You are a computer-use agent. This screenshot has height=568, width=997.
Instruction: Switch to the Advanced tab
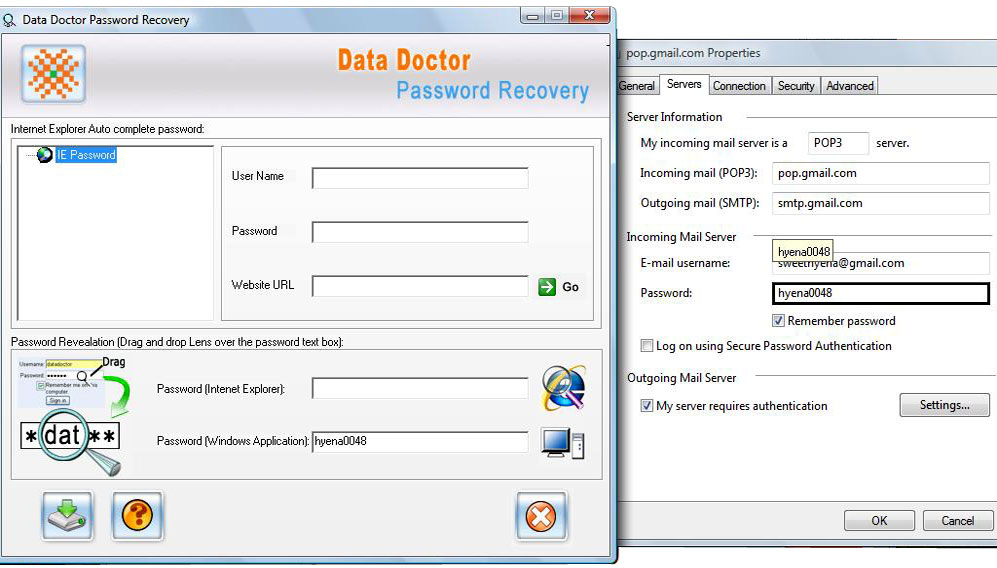click(x=850, y=86)
